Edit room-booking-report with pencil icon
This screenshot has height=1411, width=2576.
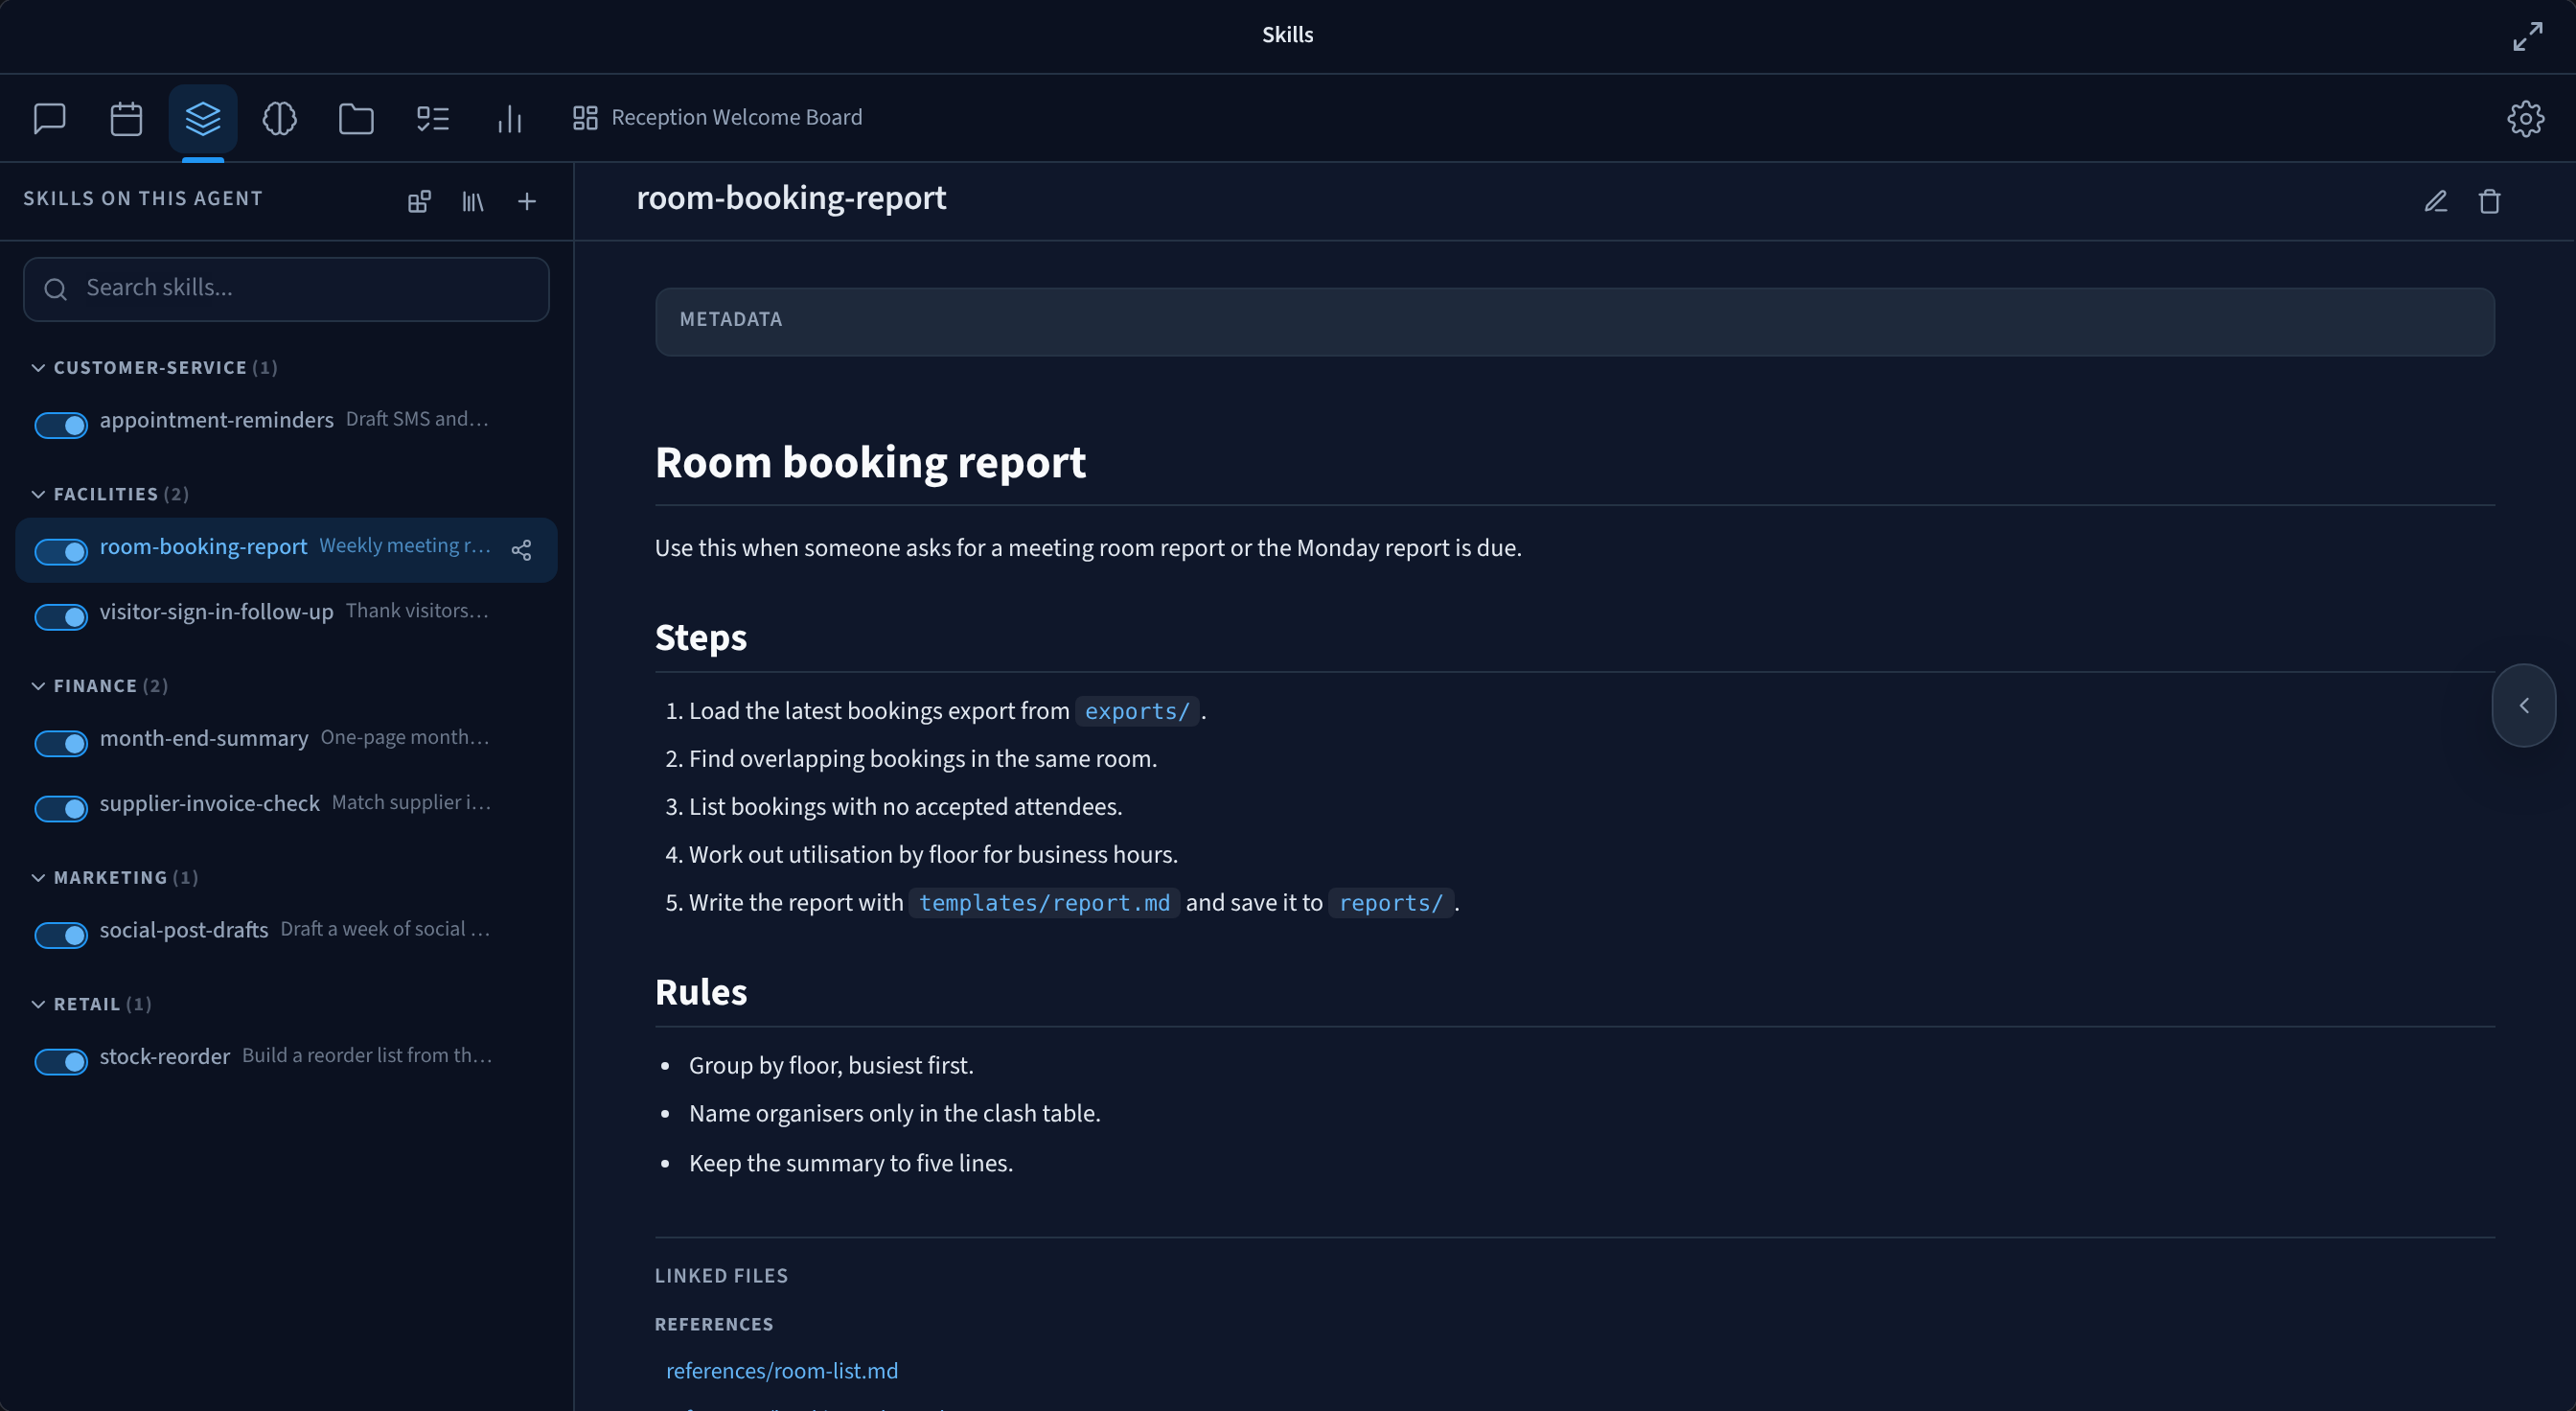[x=2436, y=202]
